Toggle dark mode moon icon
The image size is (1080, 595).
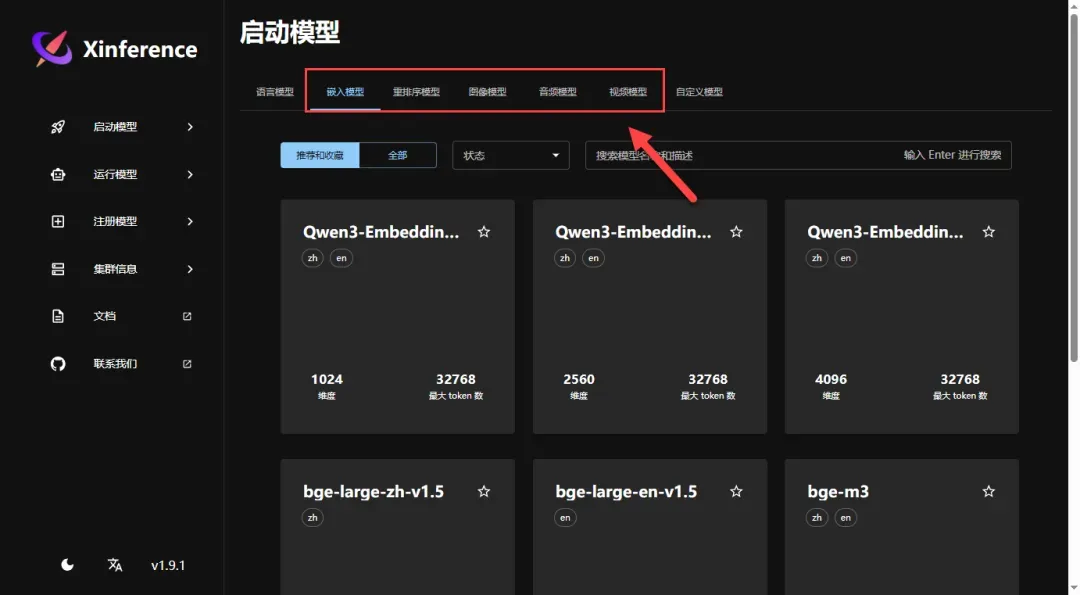click(67, 565)
